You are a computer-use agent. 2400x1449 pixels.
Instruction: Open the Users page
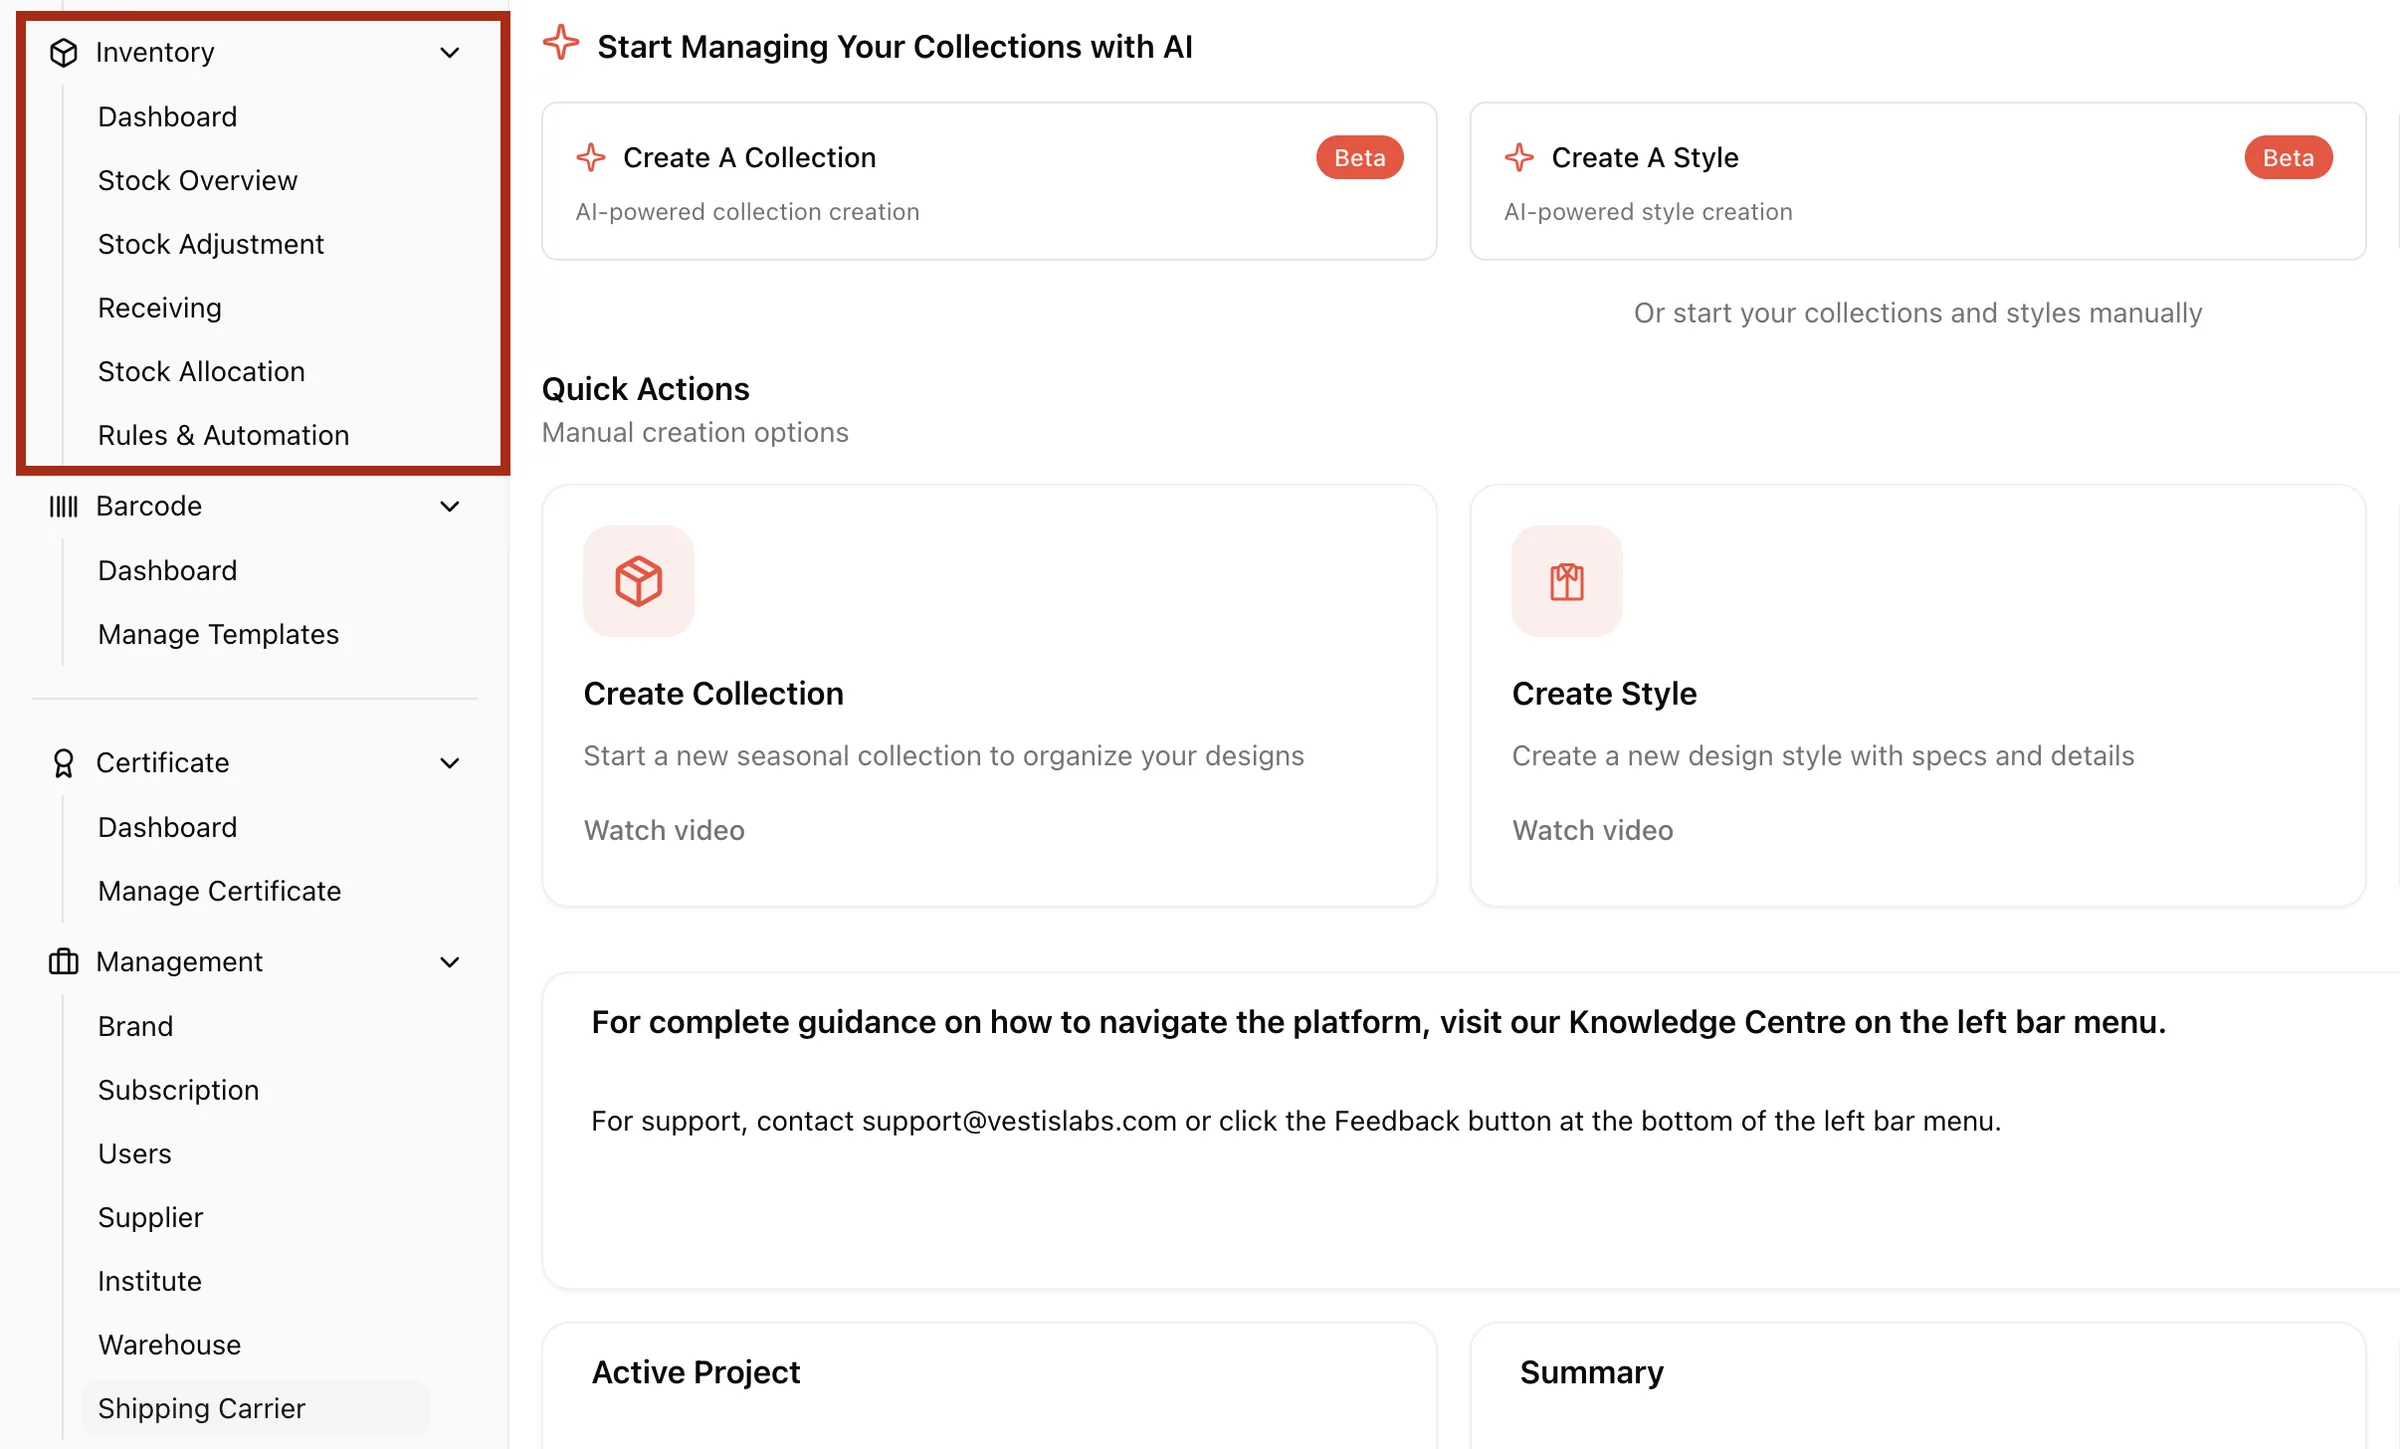tap(134, 1154)
